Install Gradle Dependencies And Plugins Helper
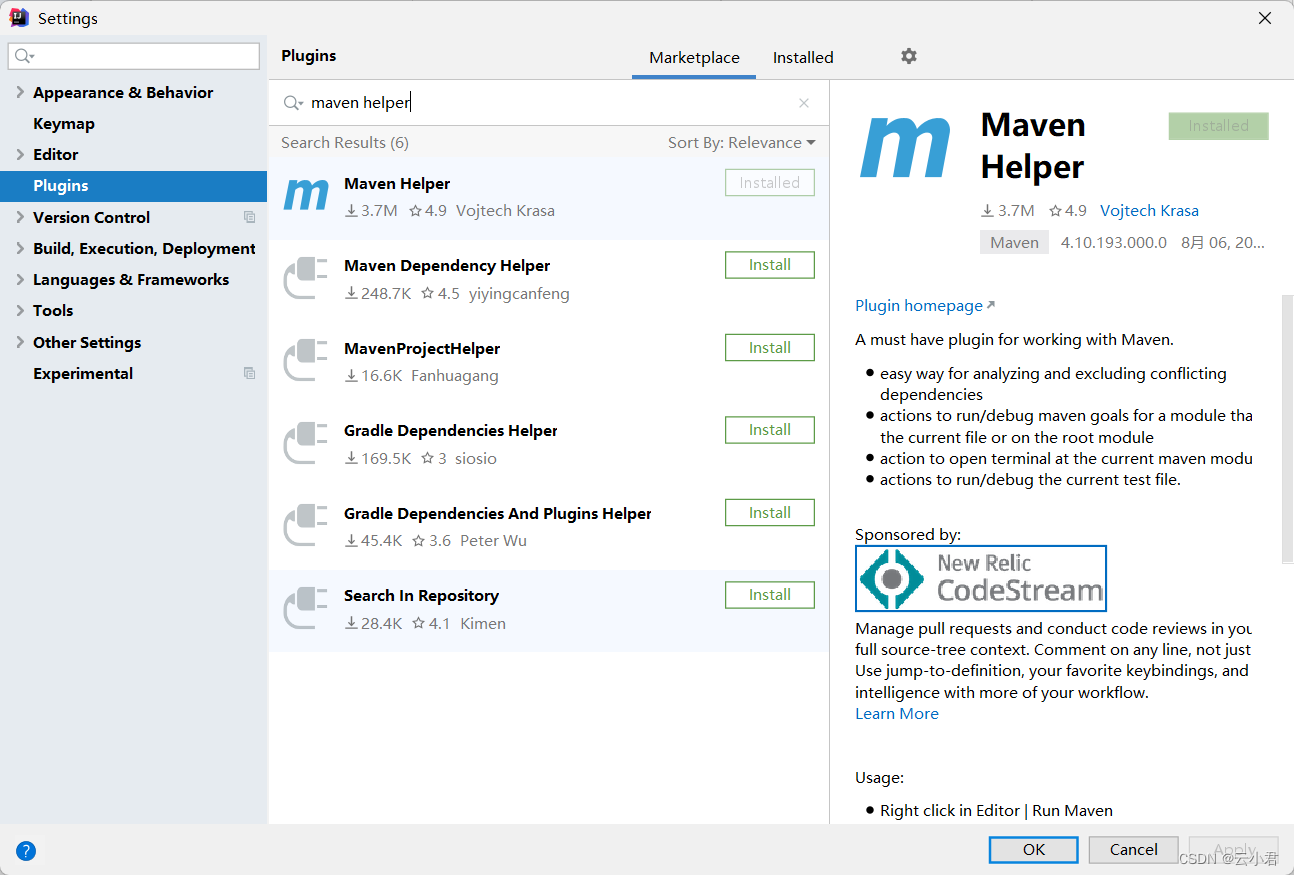This screenshot has width=1294, height=875. pos(770,513)
